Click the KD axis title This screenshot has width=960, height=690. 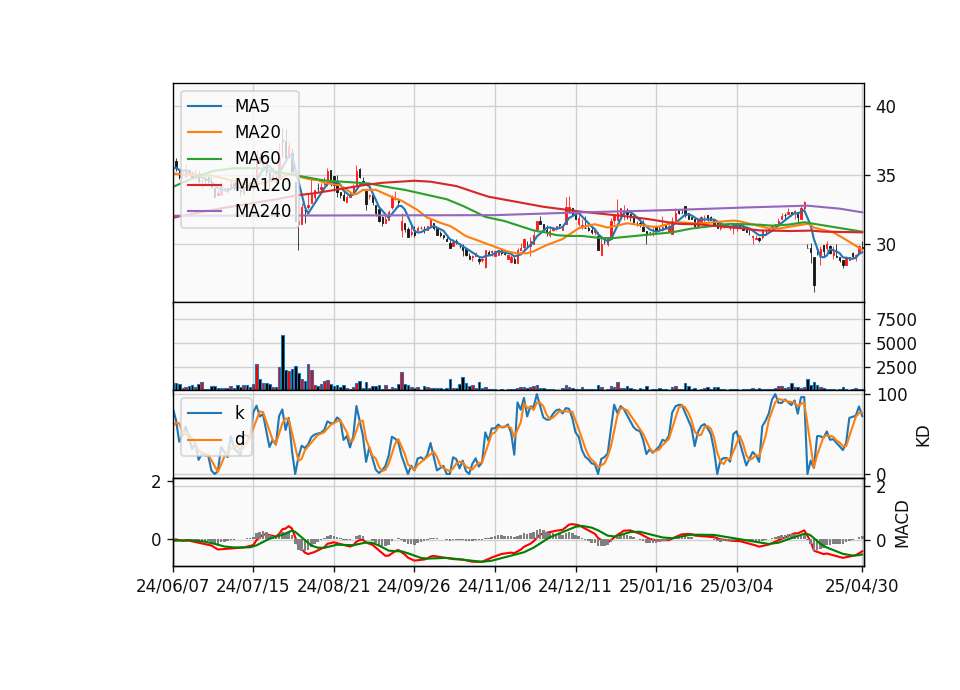923,437
